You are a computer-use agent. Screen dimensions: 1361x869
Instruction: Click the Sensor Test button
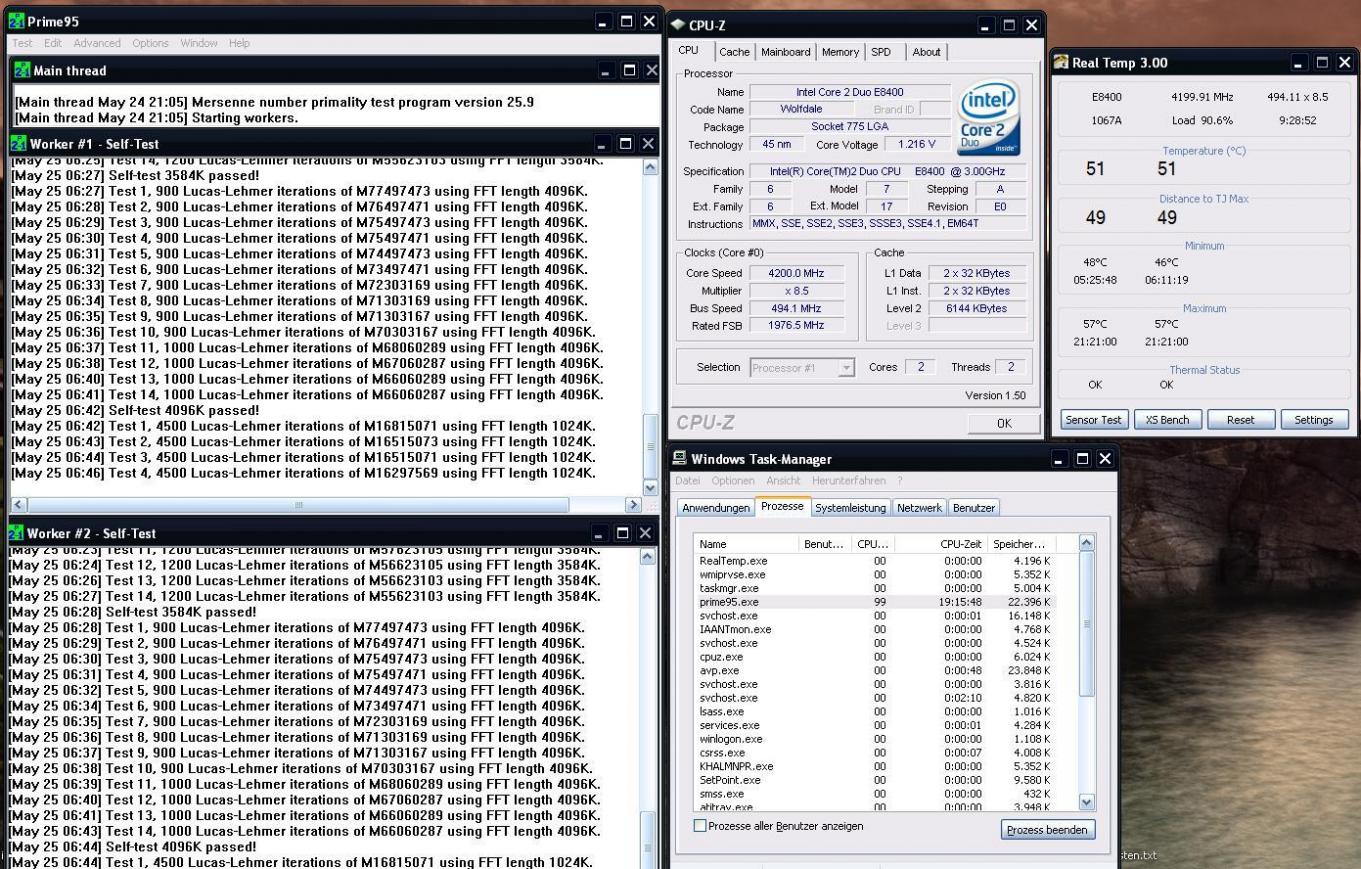(x=1093, y=420)
